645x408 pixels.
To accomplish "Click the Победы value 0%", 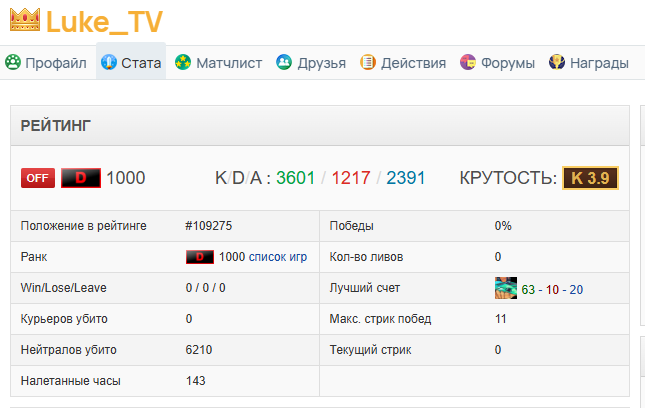I will 503,226.
